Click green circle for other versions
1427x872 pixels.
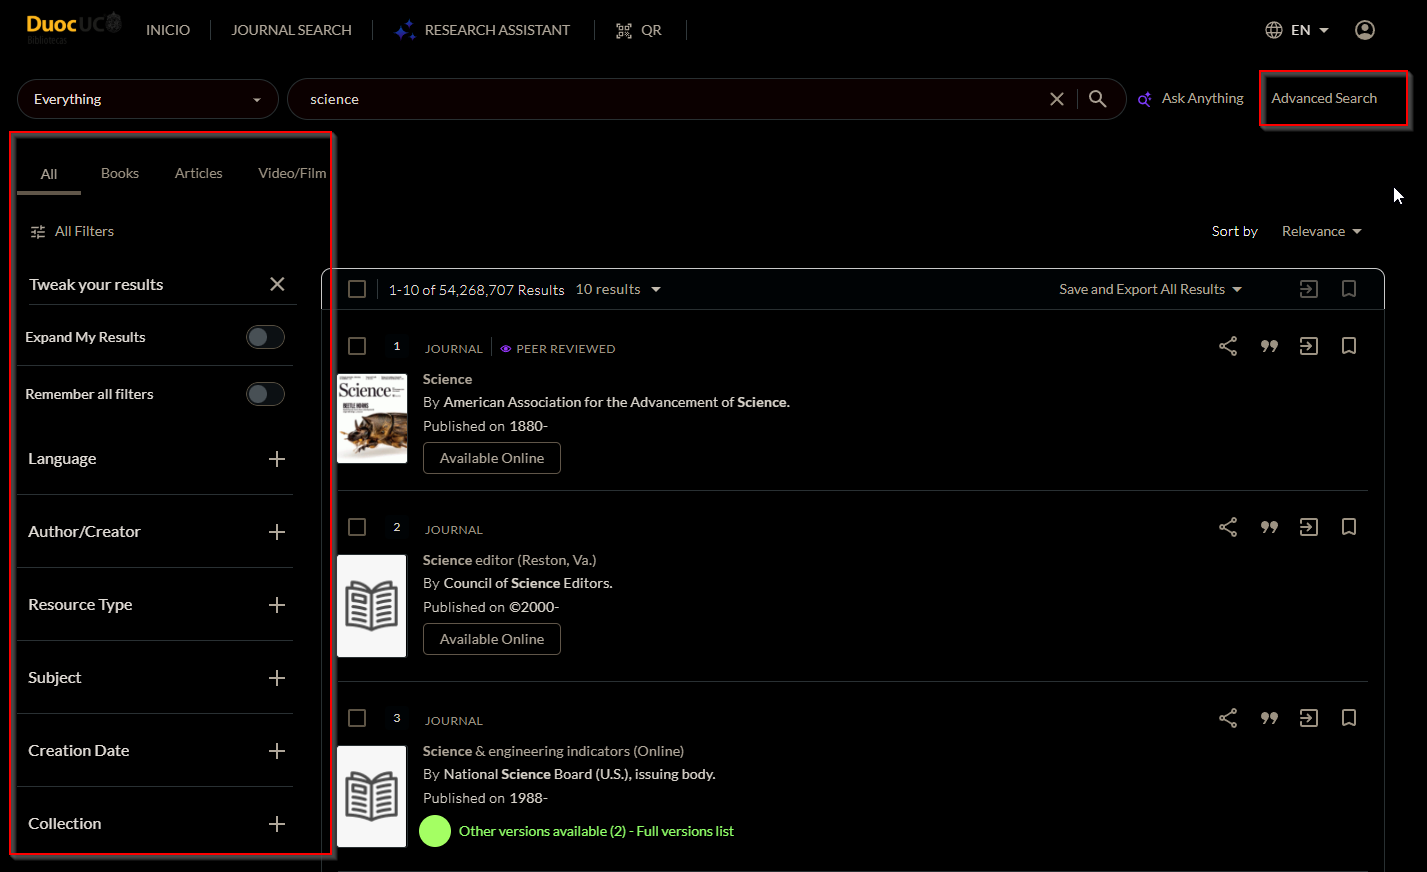point(435,831)
